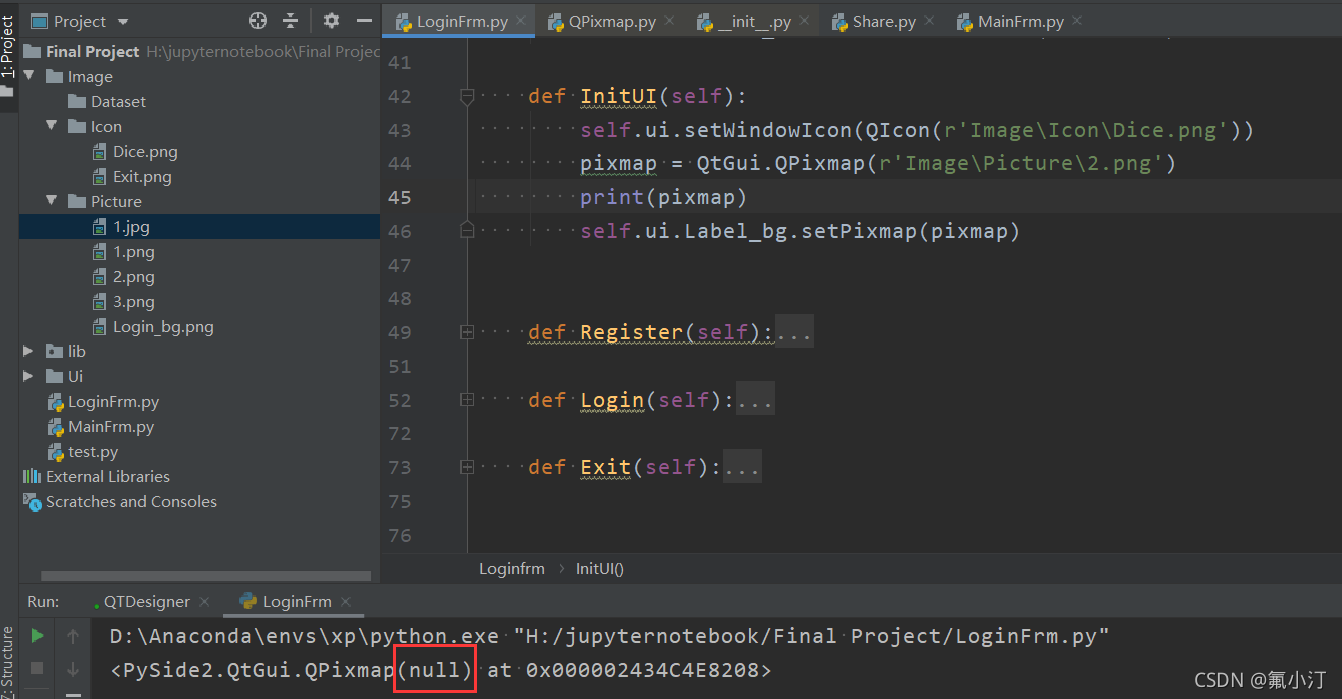This screenshot has width=1342, height=699.
Task: Expand the Ui folder
Action: click(x=29, y=377)
